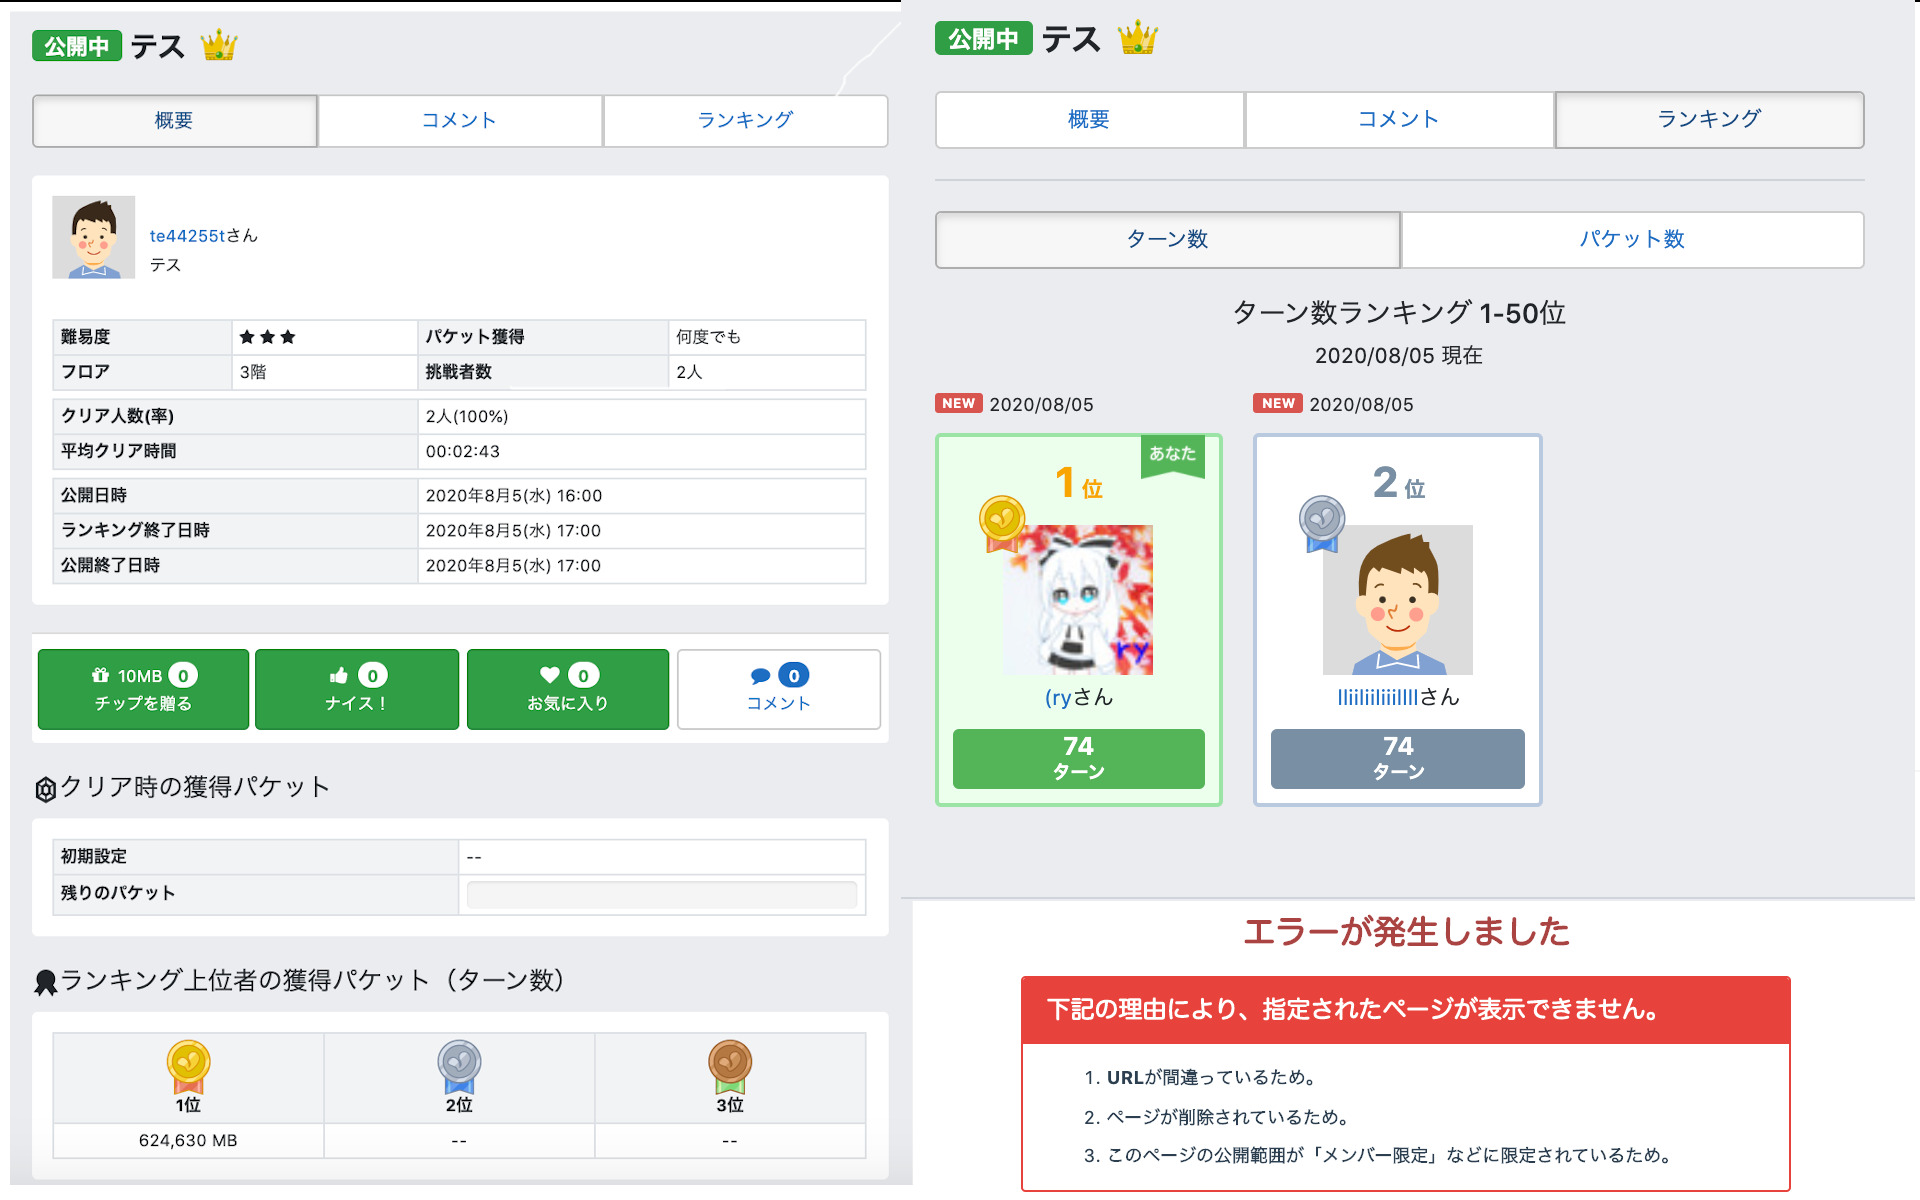
Task: Click the gold crown icon beside left title
Action: click(218, 46)
